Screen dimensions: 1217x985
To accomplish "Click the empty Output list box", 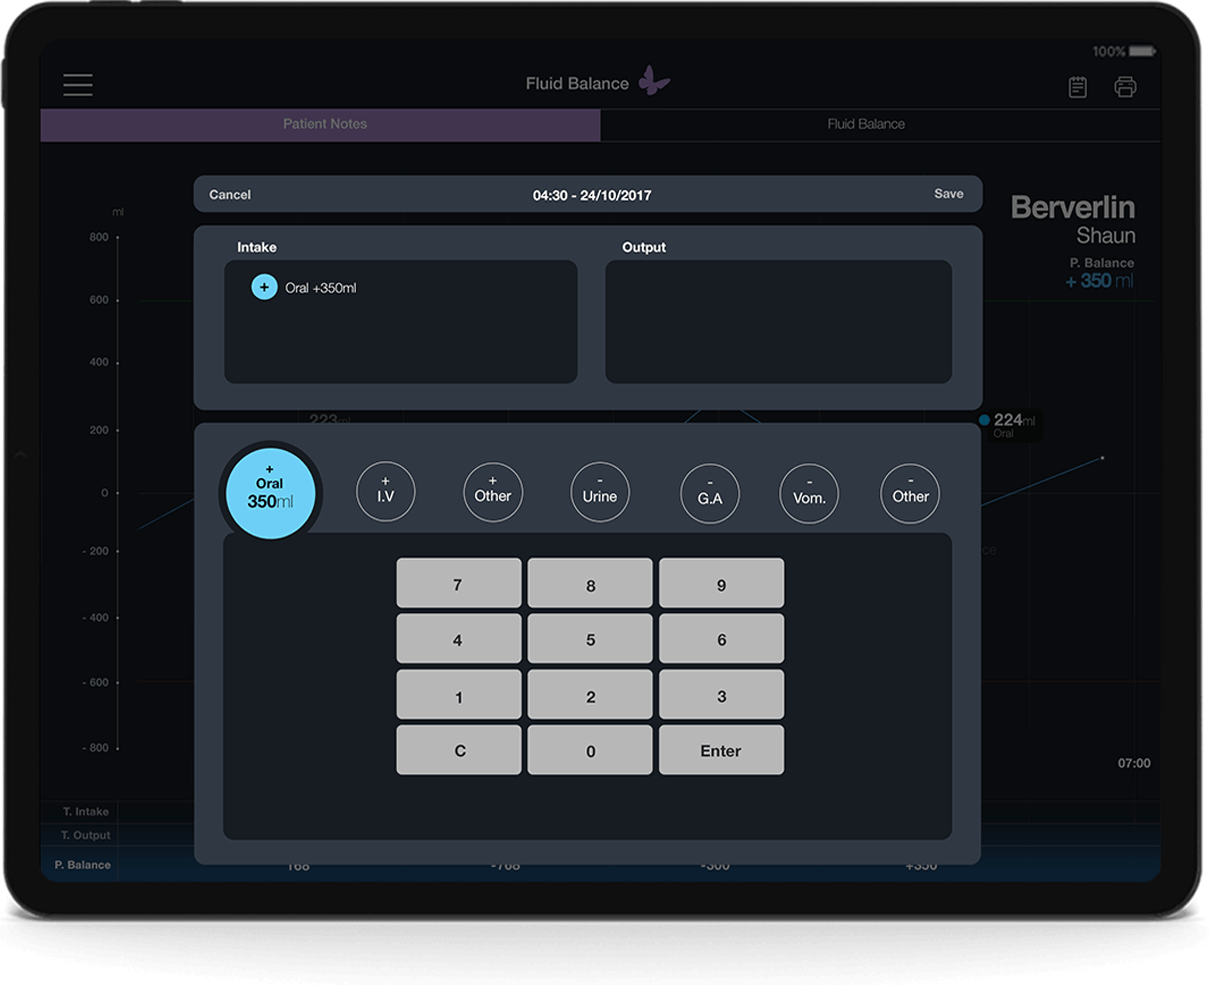I will pyautogui.click(x=778, y=322).
